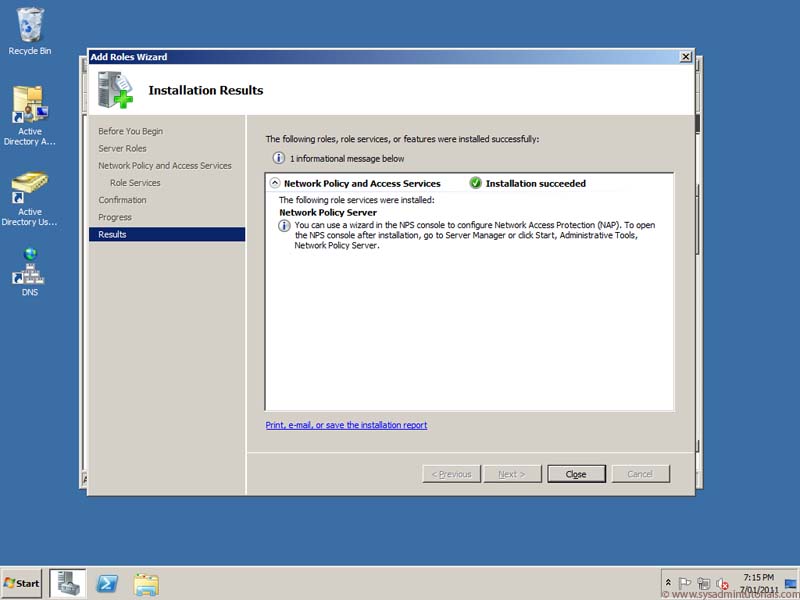Open Windows Explorer from taskbar
The height and width of the screenshot is (600, 800).
point(146,584)
